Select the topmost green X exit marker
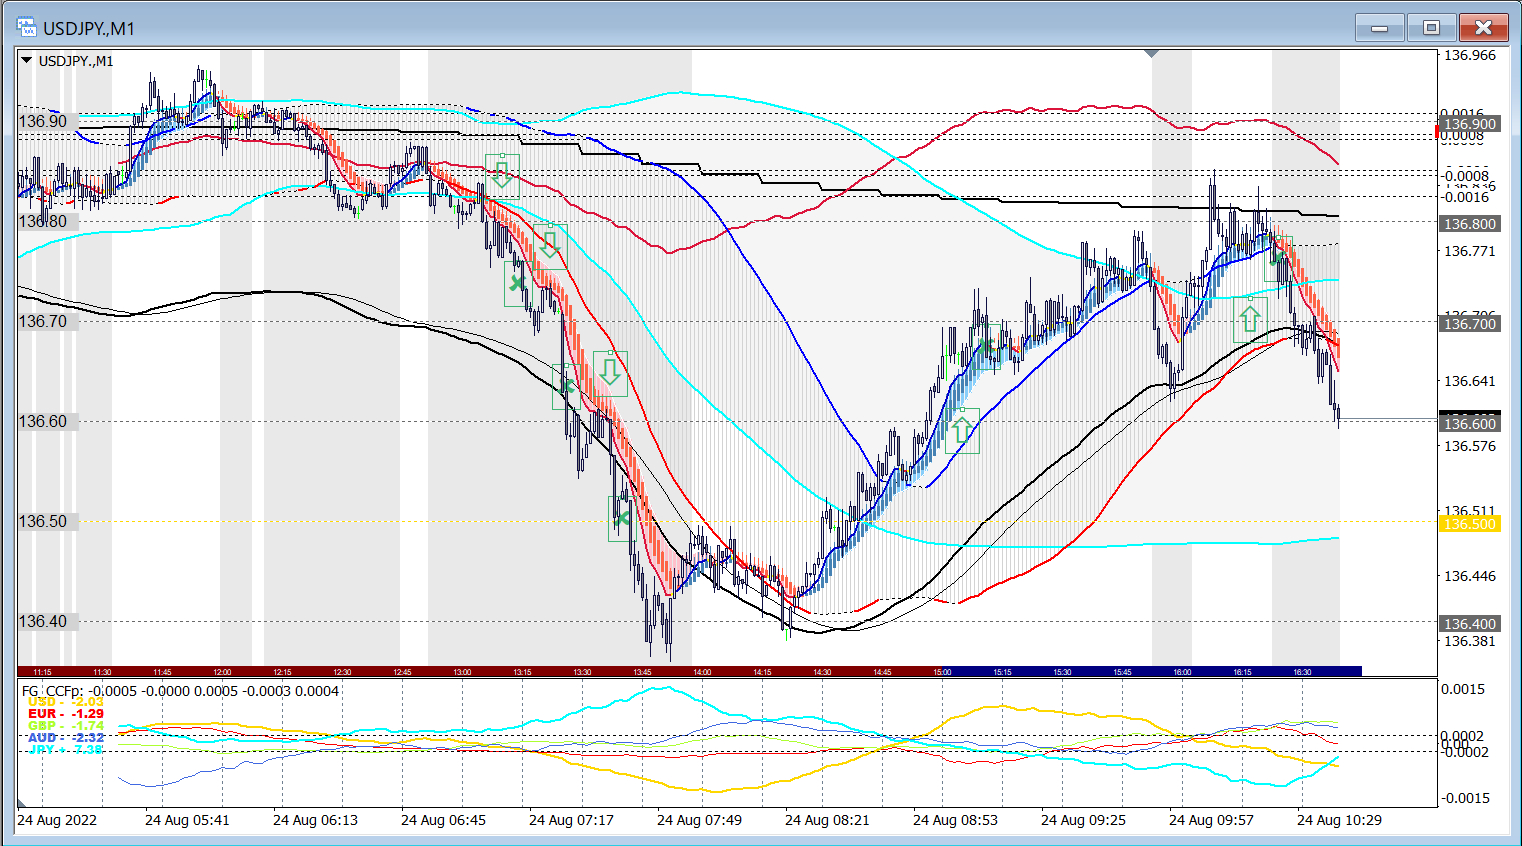The image size is (1522, 846). click(516, 284)
